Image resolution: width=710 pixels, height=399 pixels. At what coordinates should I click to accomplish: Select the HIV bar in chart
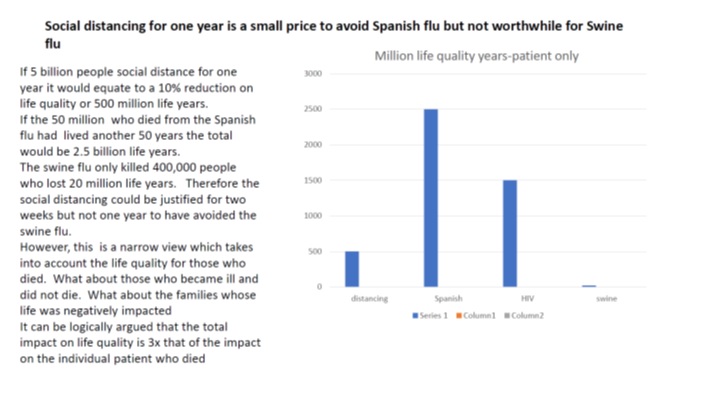tap(510, 234)
